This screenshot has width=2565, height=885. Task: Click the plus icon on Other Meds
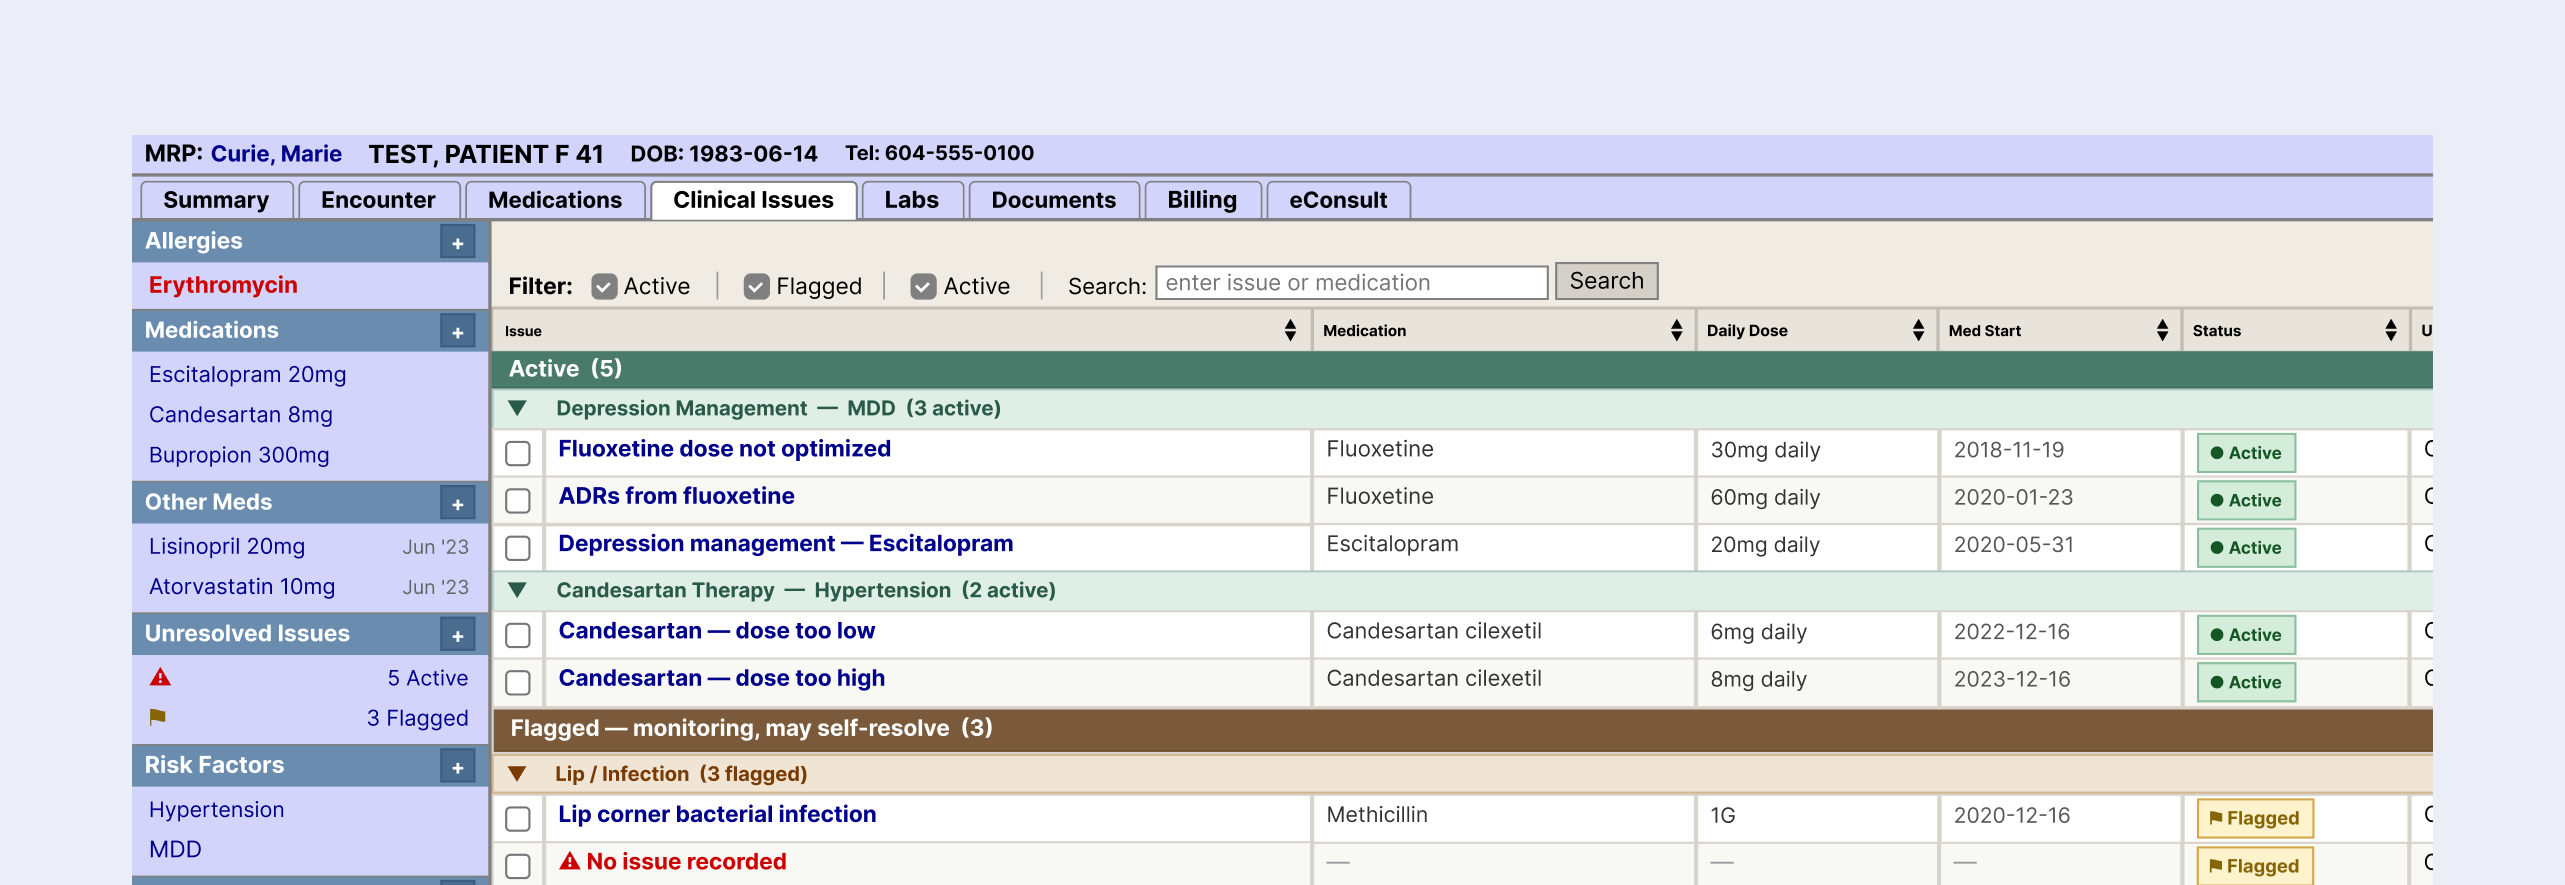click(457, 504)
